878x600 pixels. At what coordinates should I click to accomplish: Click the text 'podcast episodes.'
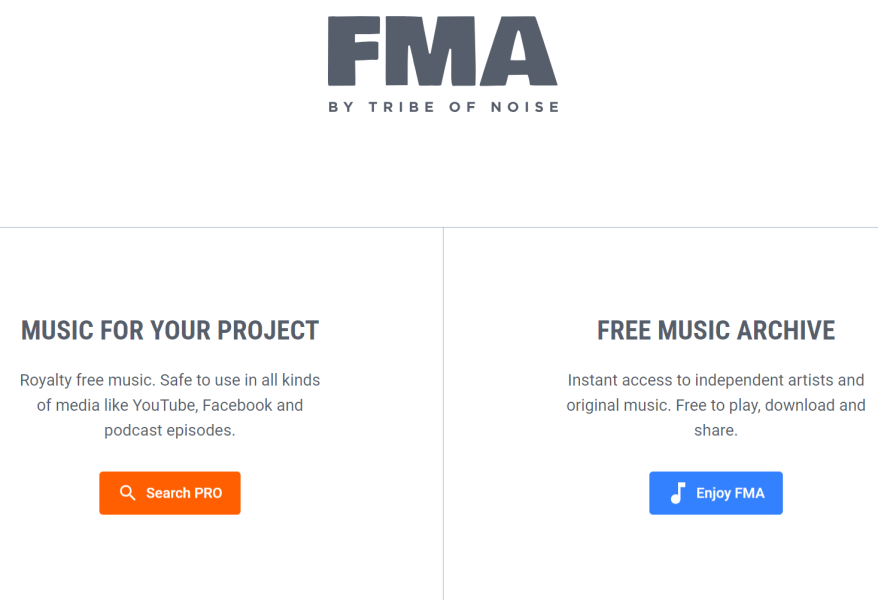coord(170,430)
